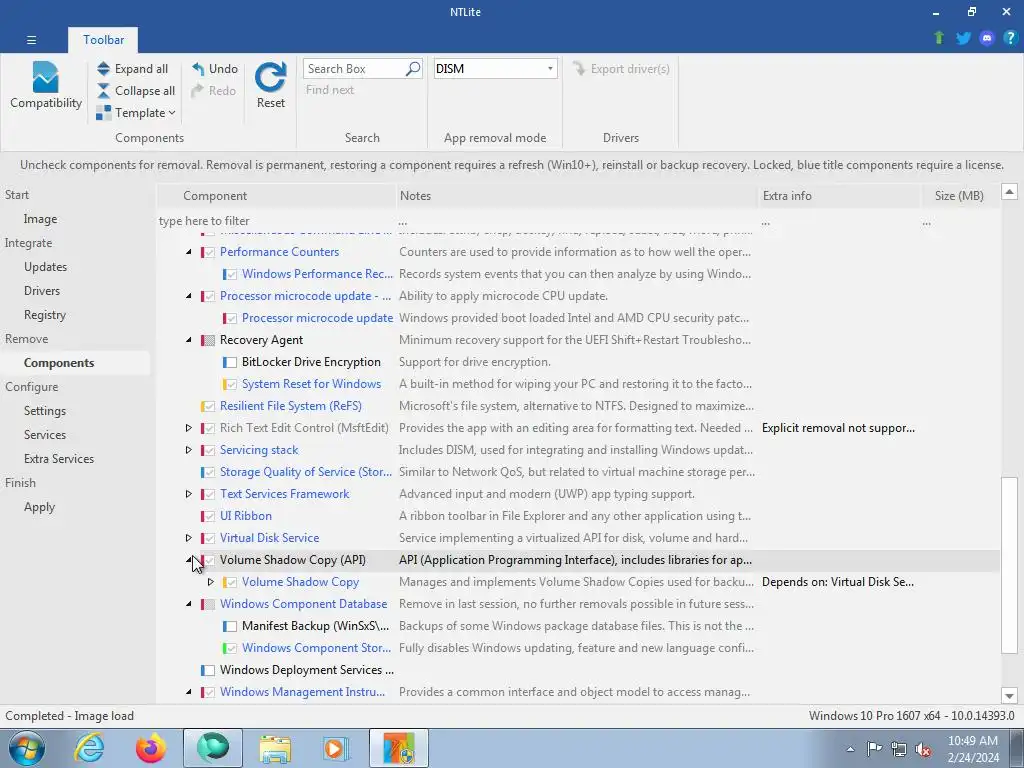Click the Collapse all icon
Screen dimensions: 1024x768
pos(103,91)
